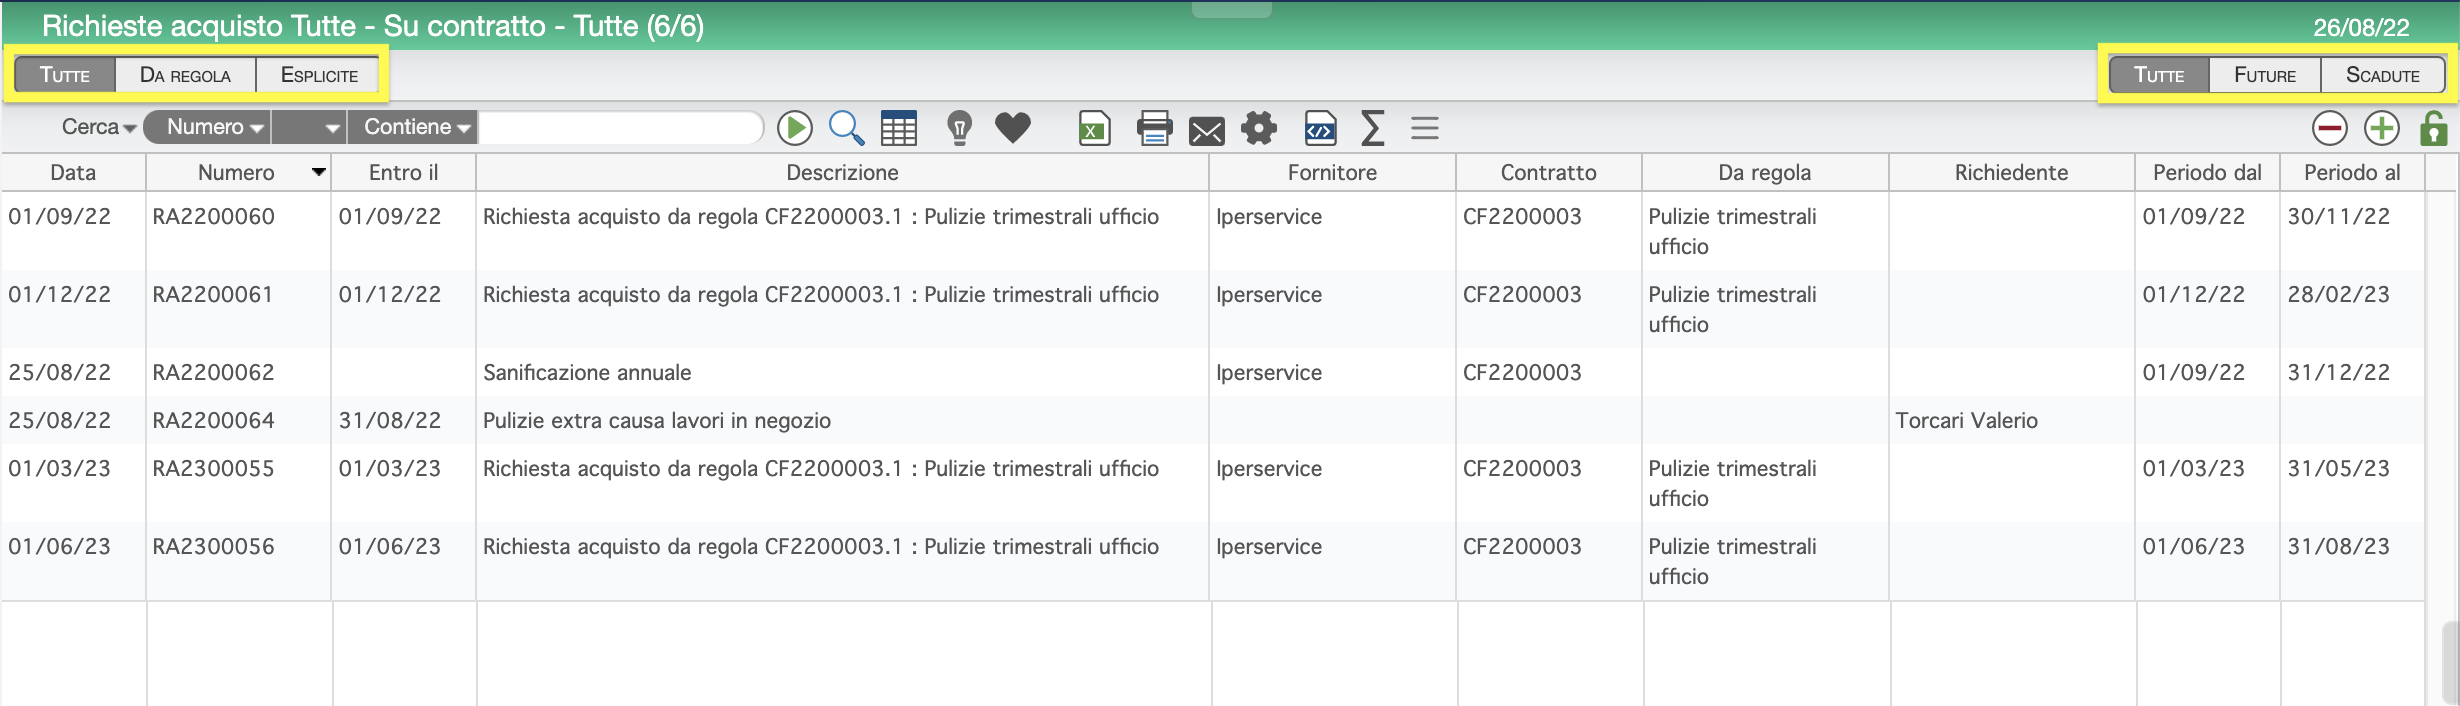Sort by the Da regola column header

(1764, 172)
